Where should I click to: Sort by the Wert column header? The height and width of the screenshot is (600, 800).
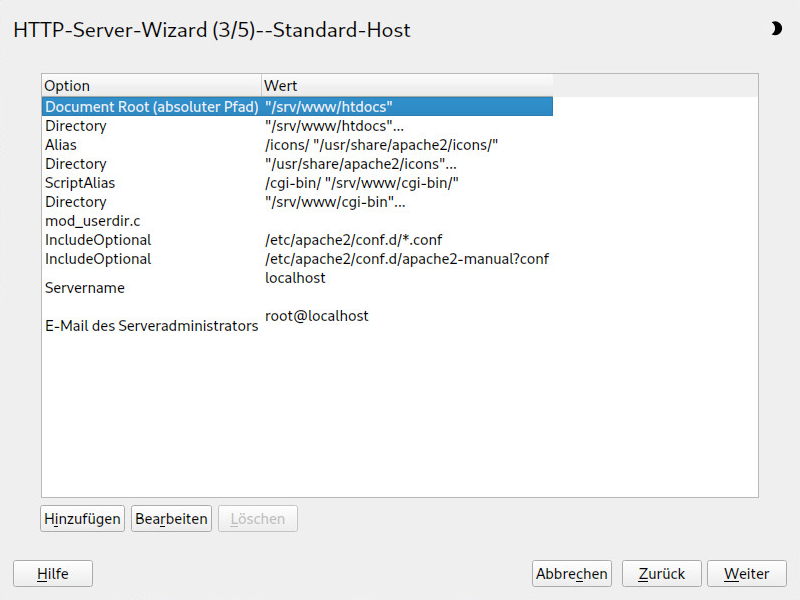(x=407, y=86)
